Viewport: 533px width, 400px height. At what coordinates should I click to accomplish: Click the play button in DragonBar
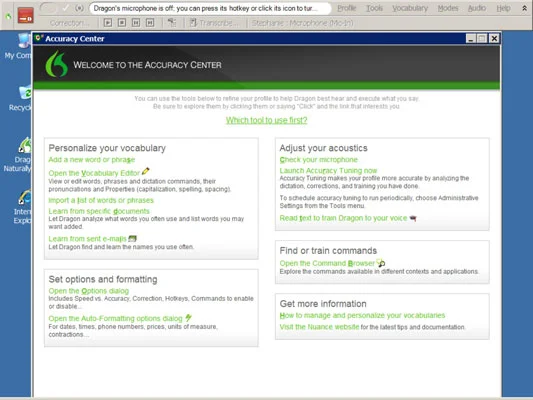pyautogui.click(x=108, y=23)
